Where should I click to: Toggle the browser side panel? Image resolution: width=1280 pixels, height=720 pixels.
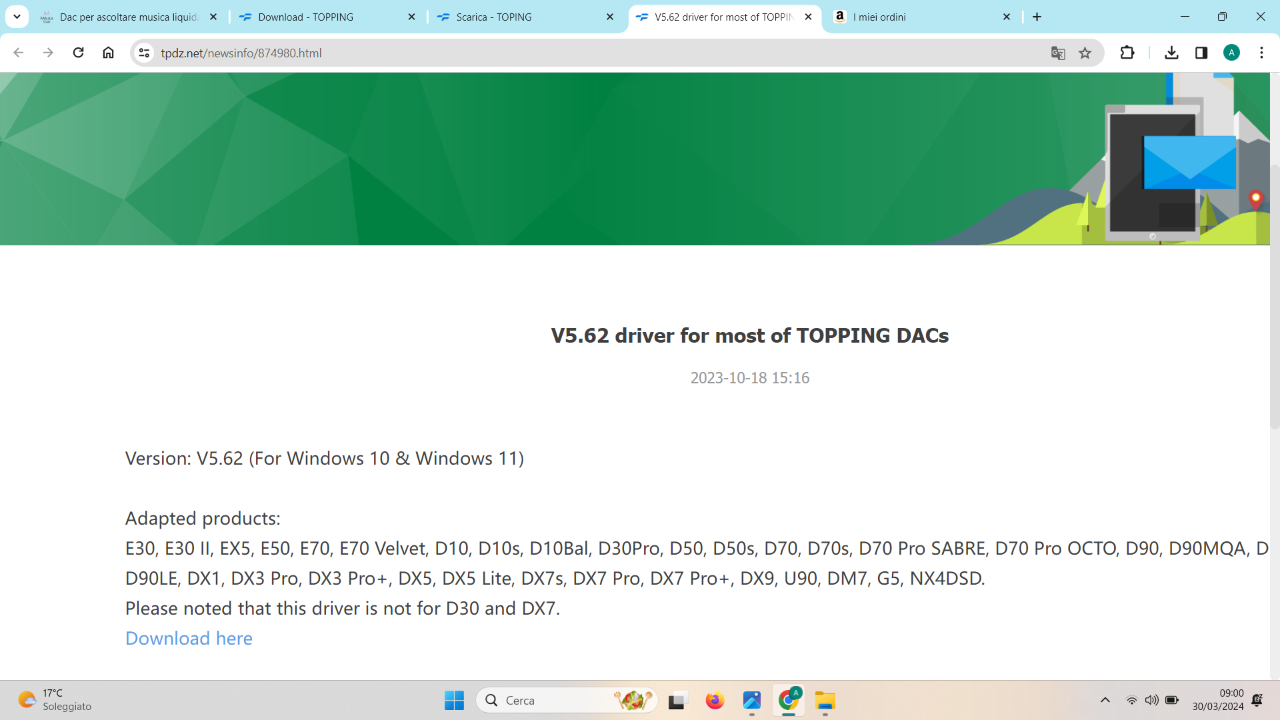[x=1201, y=53]
